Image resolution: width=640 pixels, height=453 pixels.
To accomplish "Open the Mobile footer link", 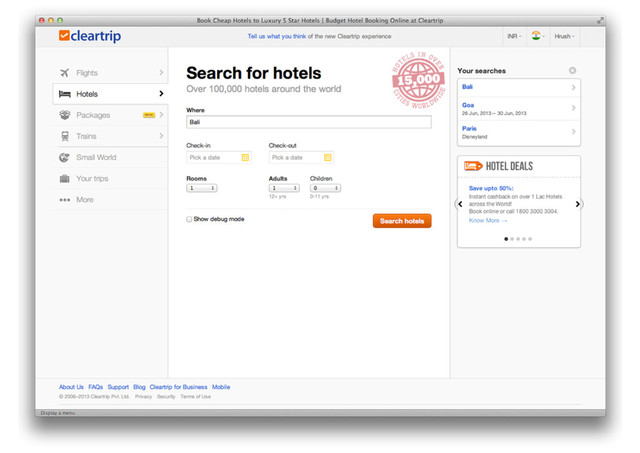I will tap(221, 387).
